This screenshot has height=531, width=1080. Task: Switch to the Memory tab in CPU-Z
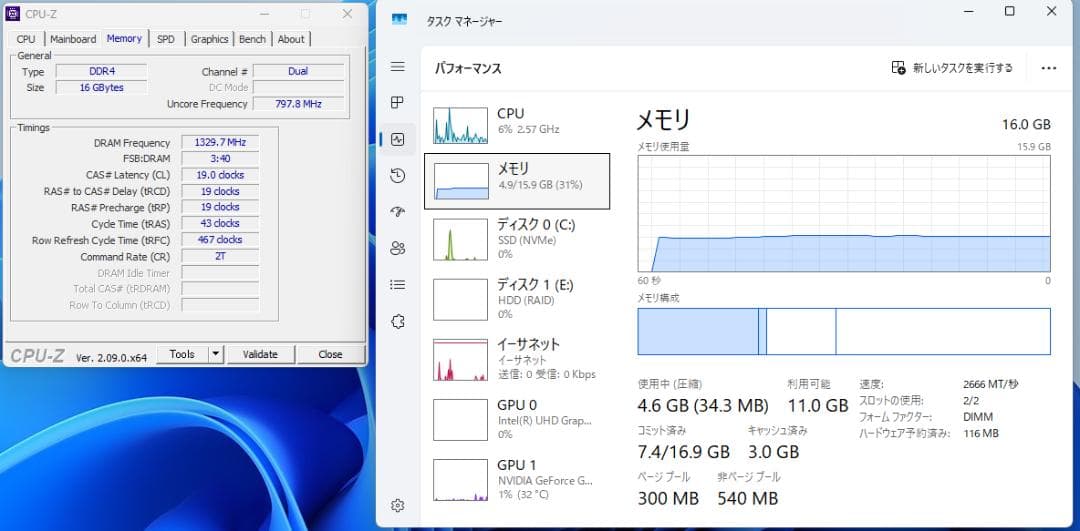tap(125, 39)
